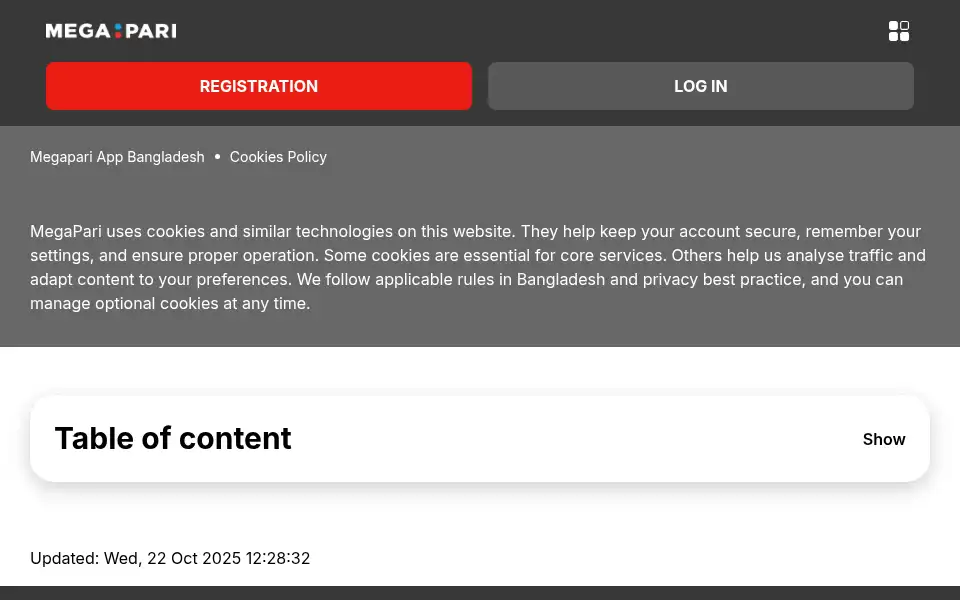Click the Table of content heading
Screen dimensions: 960x600
pos(173,438)
